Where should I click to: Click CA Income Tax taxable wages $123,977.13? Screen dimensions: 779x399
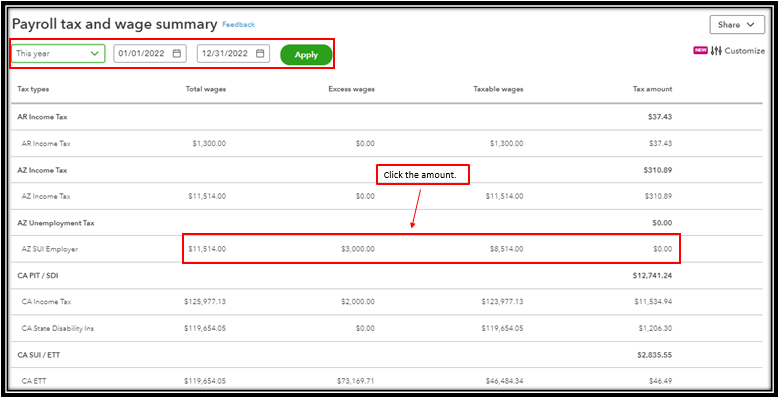point(502,302)
